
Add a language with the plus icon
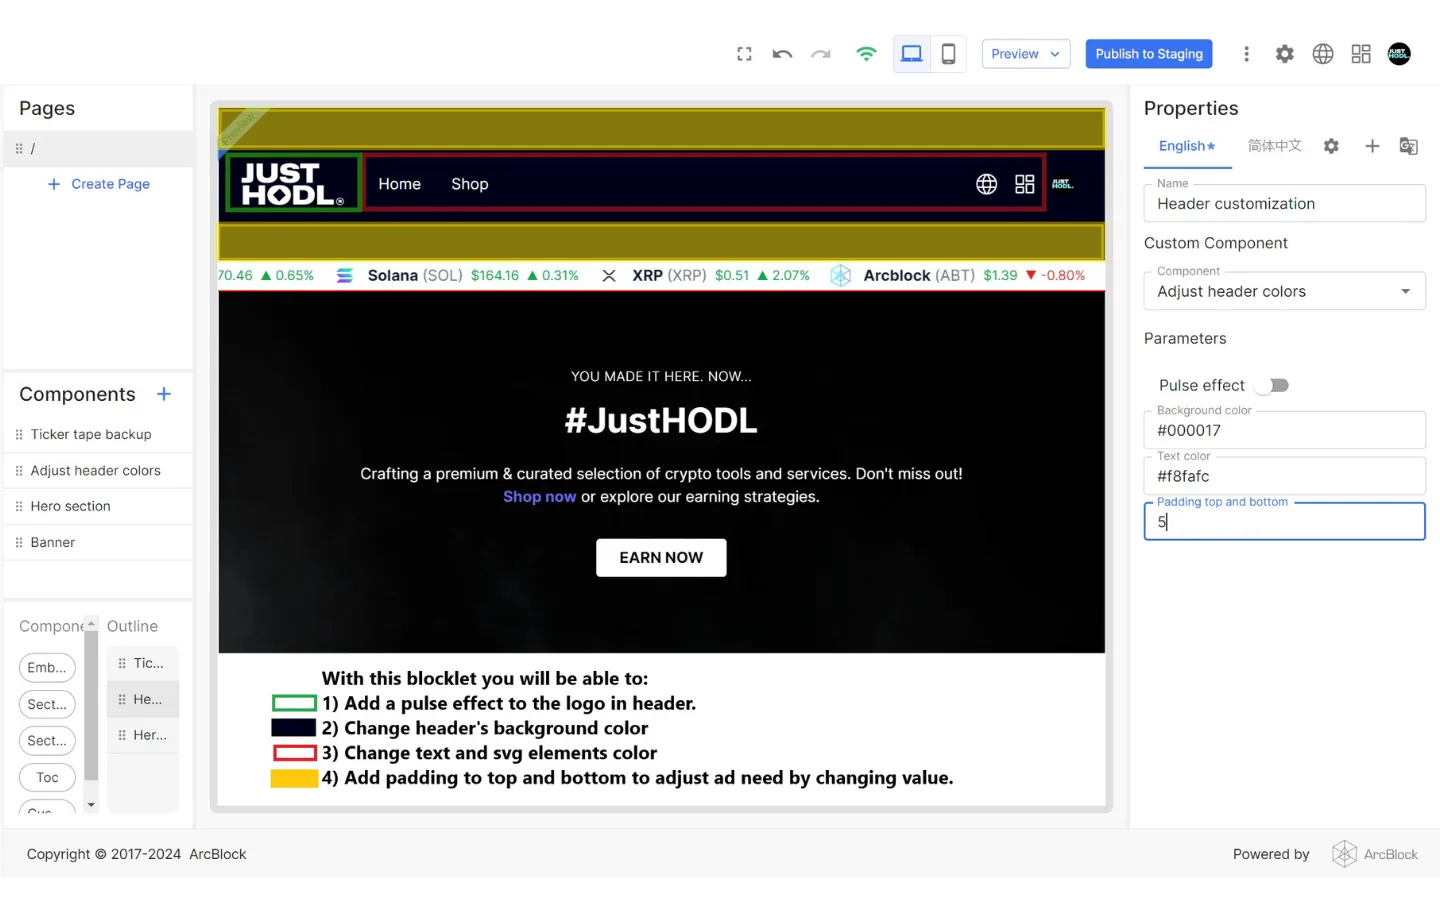(x=1372, y=146)
